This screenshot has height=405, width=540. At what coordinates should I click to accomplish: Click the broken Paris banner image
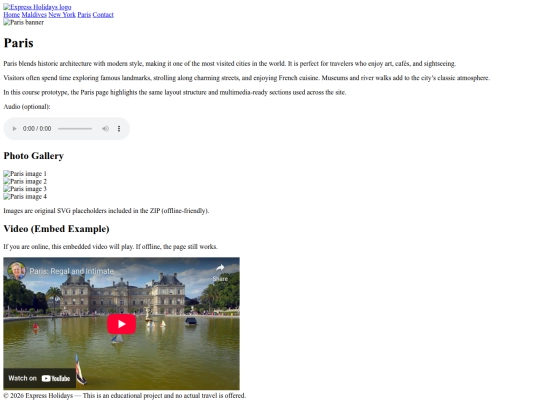pyautogui.click(x=24, y=22)
